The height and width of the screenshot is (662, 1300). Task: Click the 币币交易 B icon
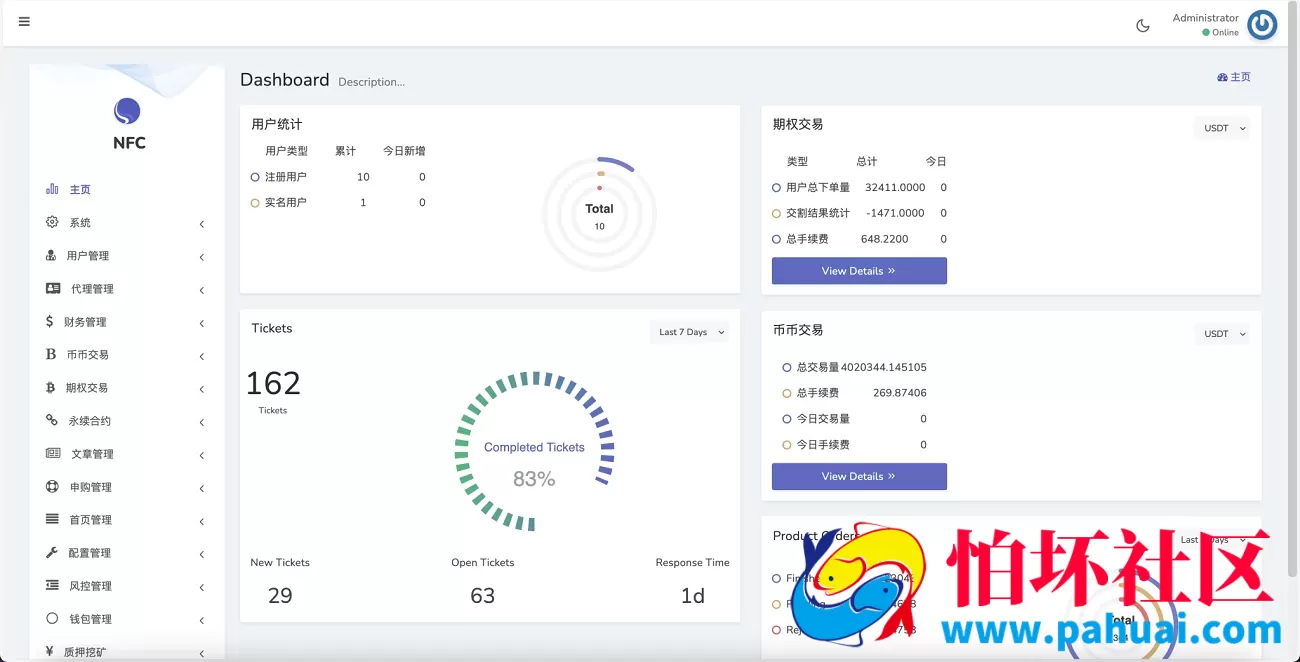pyautogui.click(x=51, y=354)
